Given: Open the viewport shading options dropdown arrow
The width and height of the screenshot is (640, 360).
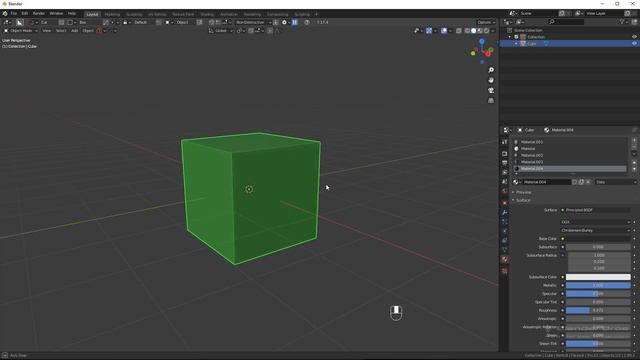Looking at the screenshot, I should tap(493, 31).
